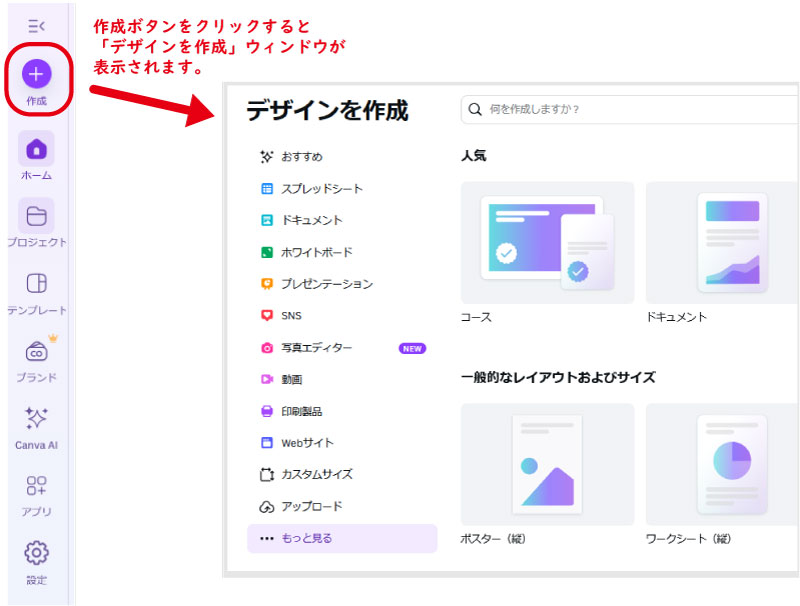
Task: Select the ドキュメント icon in category list
Action: coord(267,220)
